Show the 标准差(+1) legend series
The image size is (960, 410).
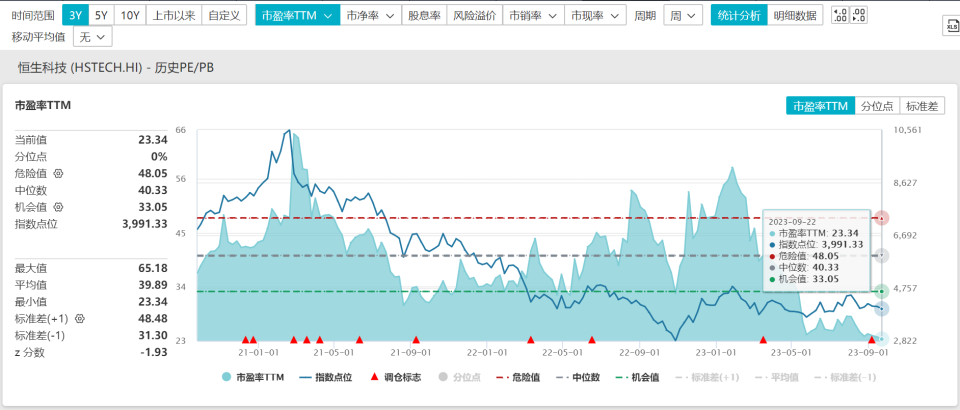click(x=705, y=378)
